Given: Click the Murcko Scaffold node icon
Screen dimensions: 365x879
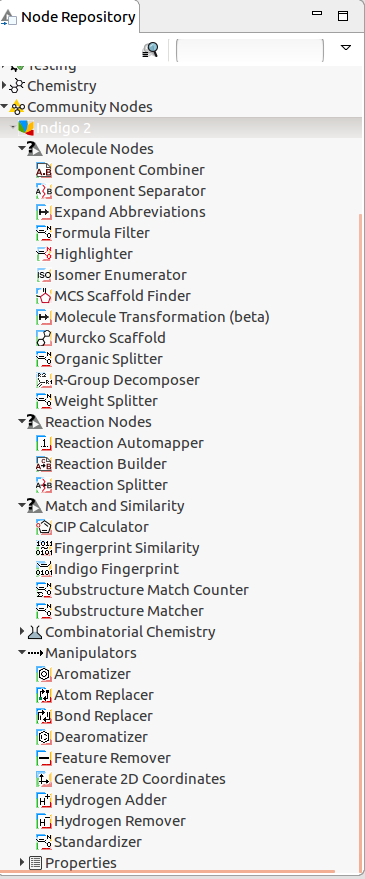Looking at the screenshot, I should point(44,338).
